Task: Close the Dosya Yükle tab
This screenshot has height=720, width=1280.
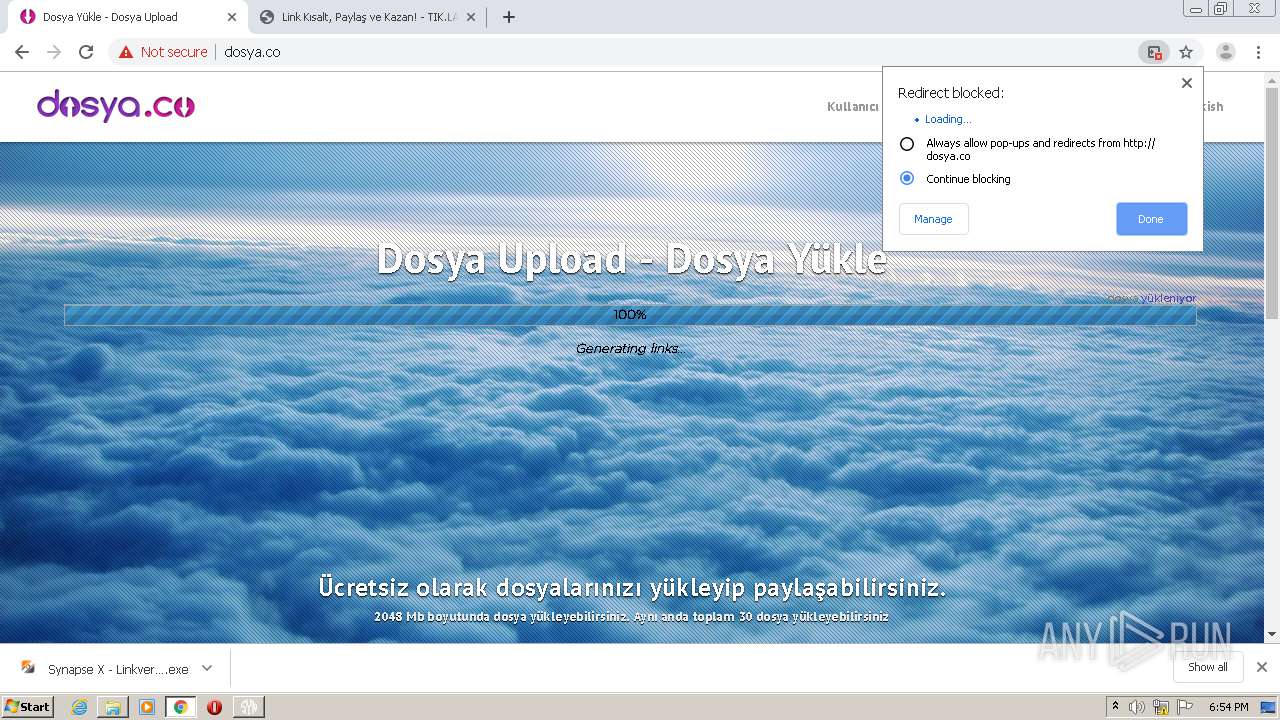Action: tap(231, 17)
